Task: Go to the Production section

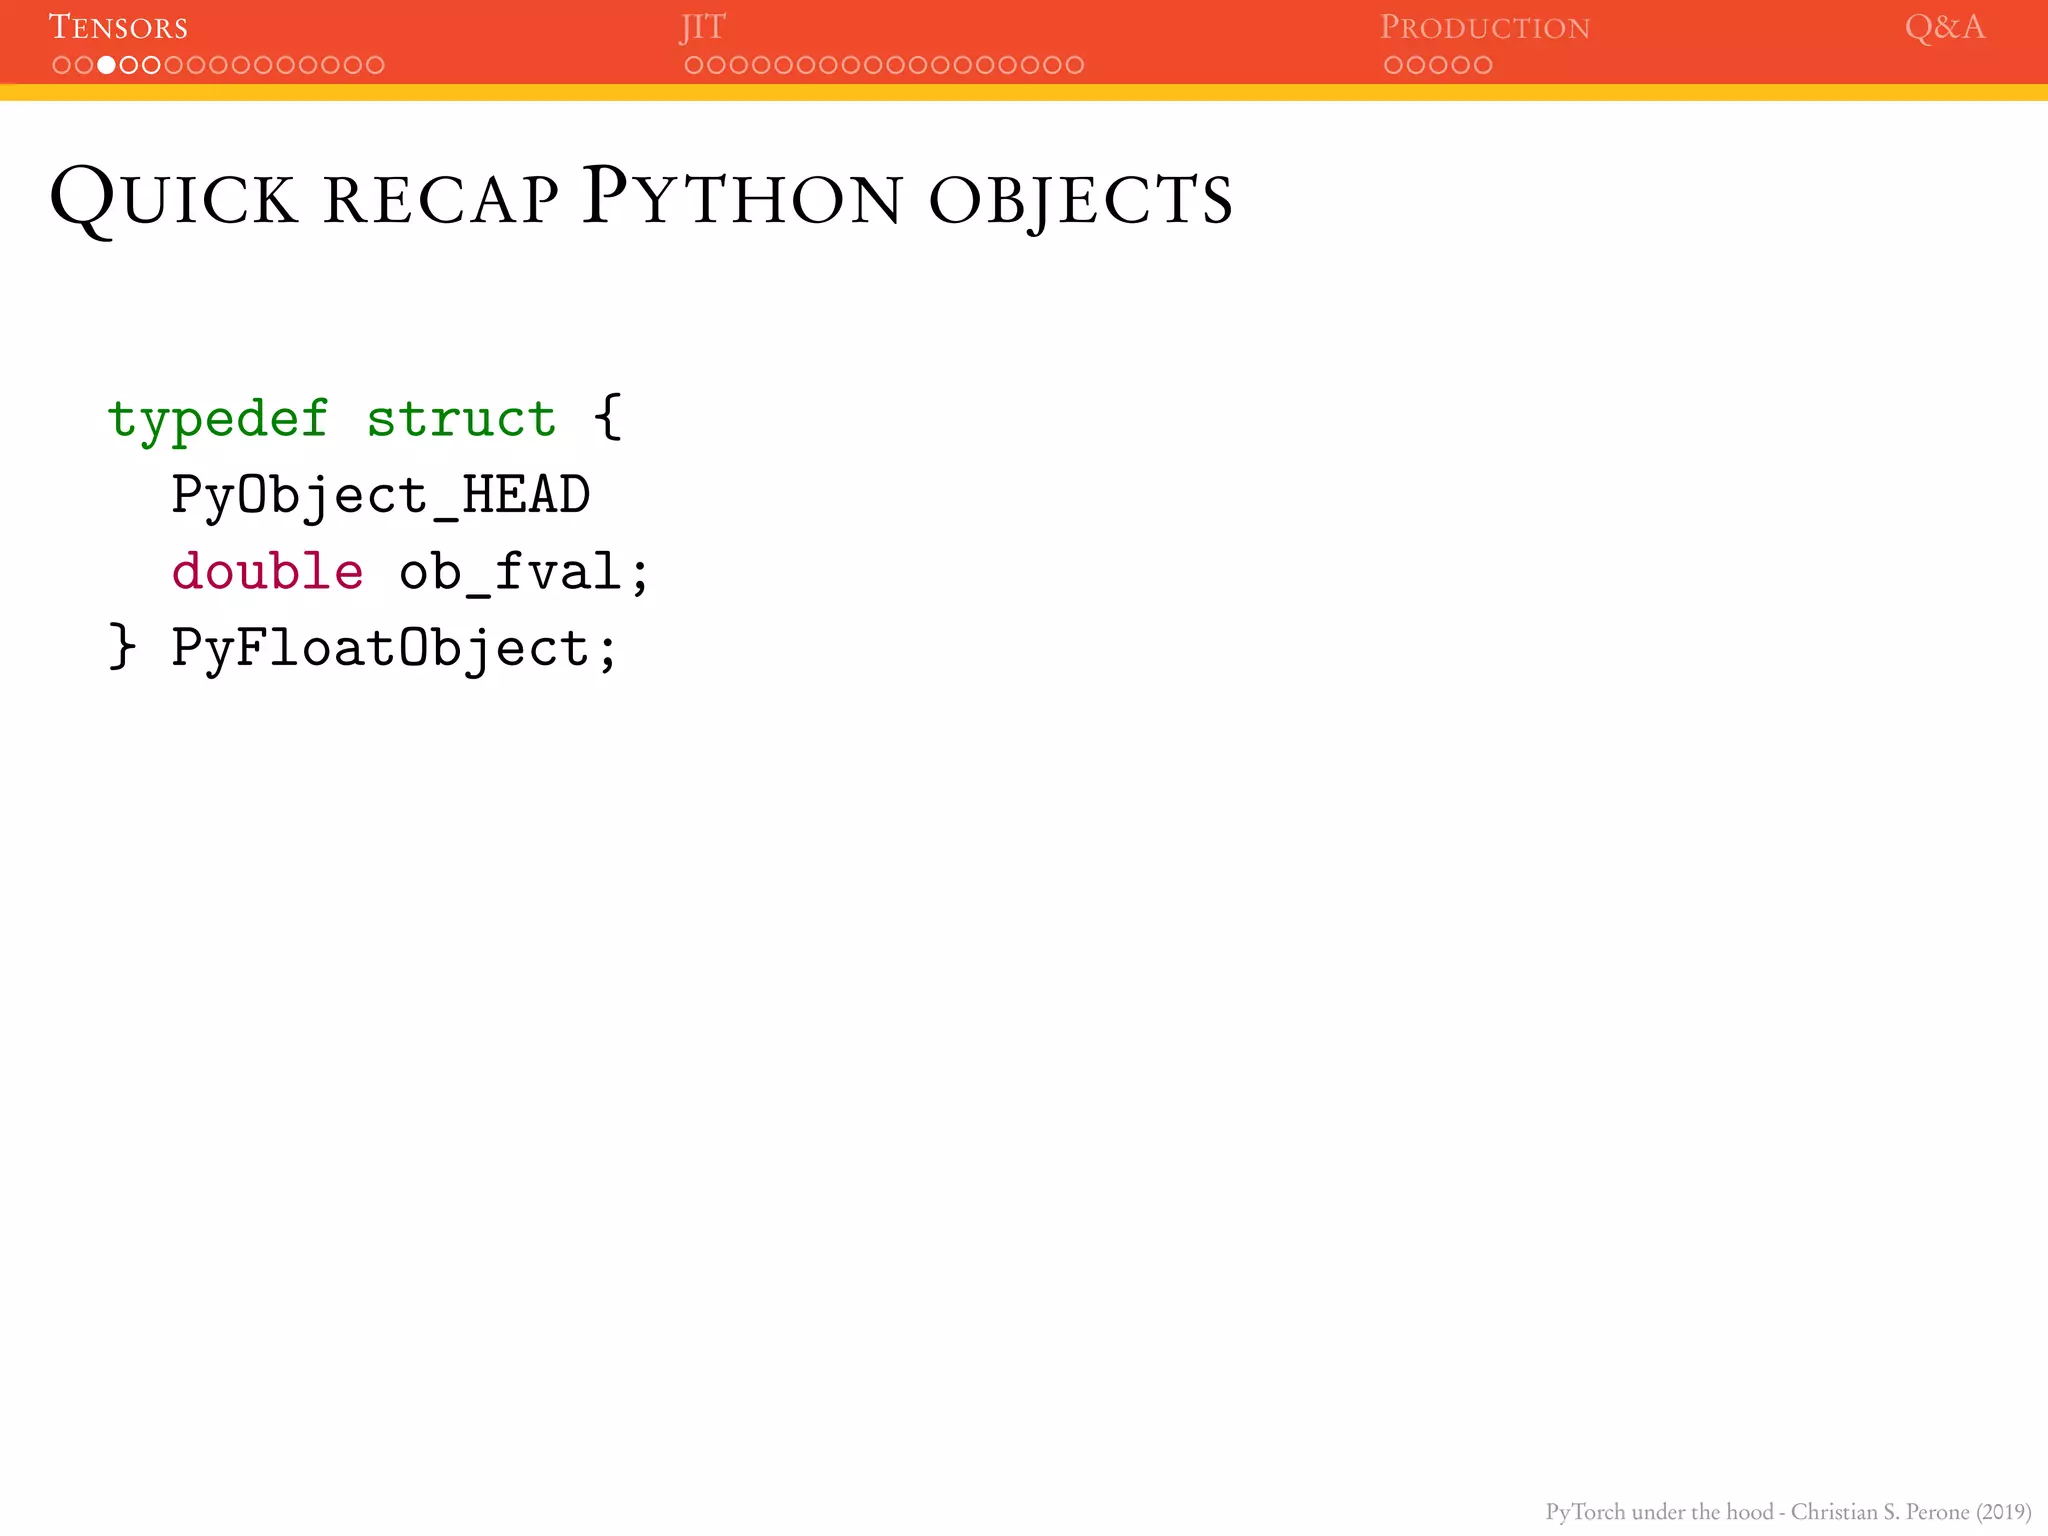Action: coord(1485,27)
